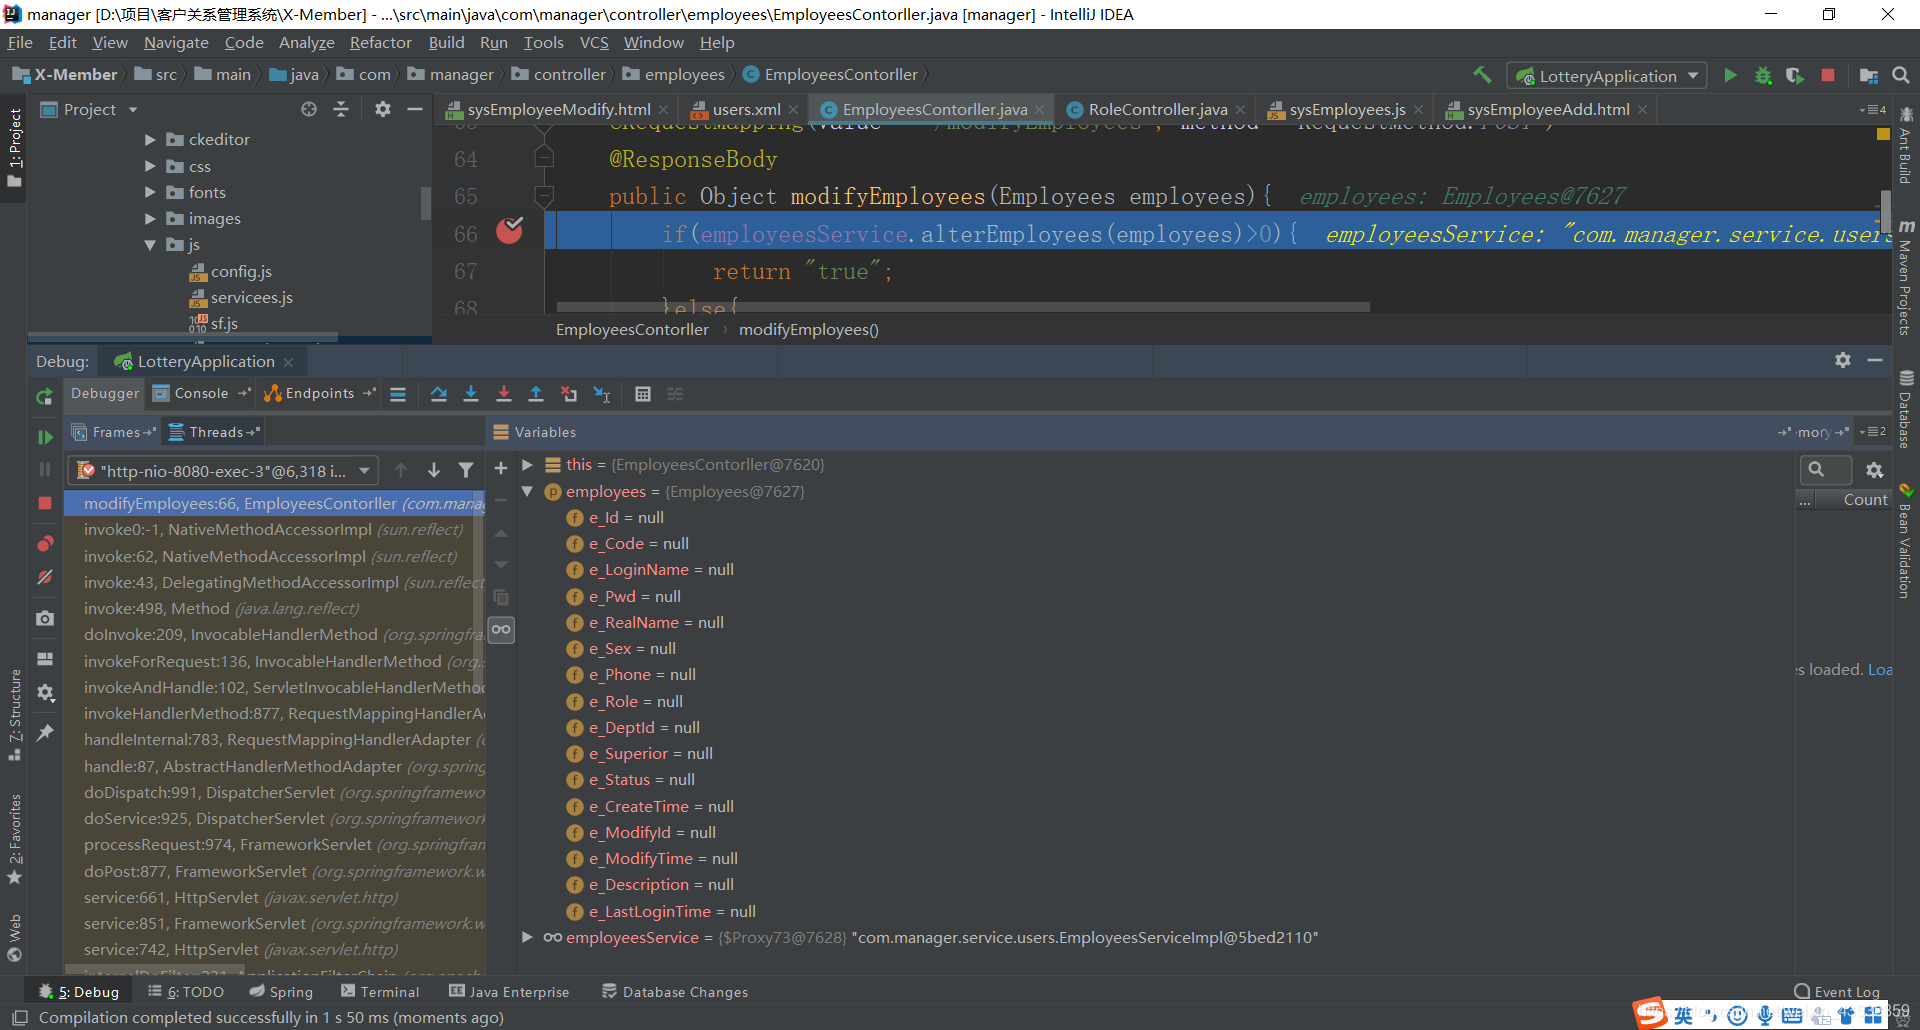The image size is (1920, 1030).
Task: Select frame doDispatch:991, DispatcherServlet
Action: [x=275, y=792]
